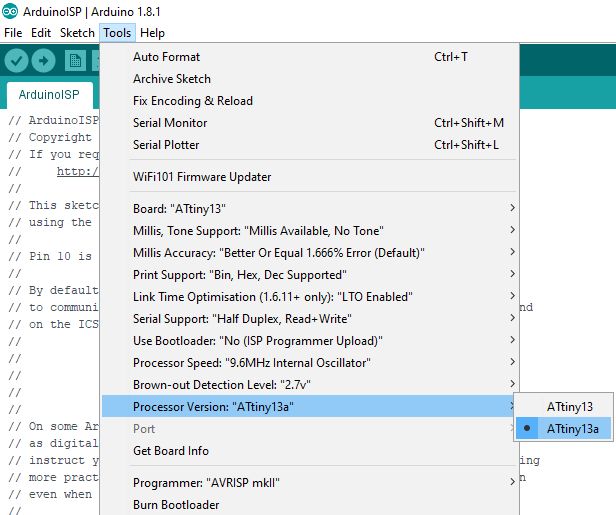Choose Burn Bootloader

click(310, 504)
